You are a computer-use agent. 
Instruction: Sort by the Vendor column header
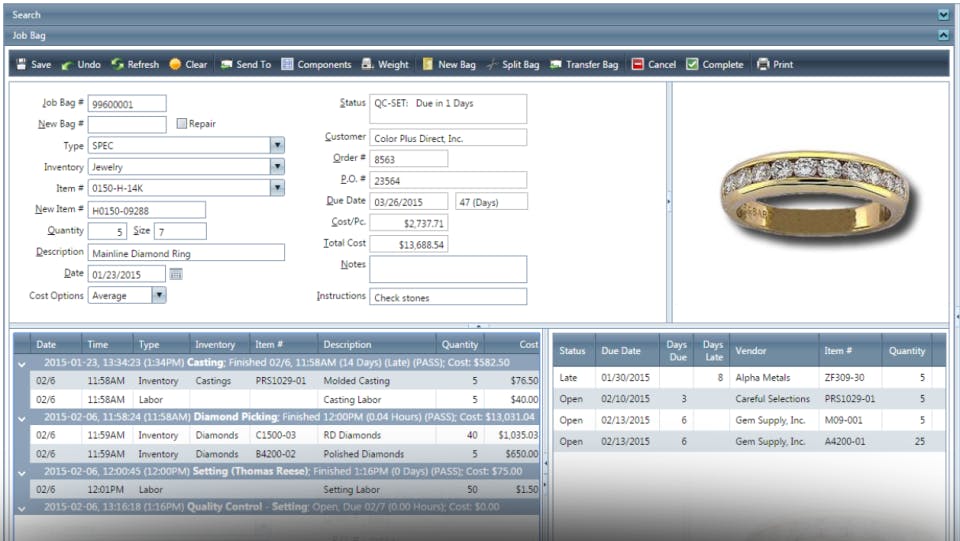(x=774, y=351)
